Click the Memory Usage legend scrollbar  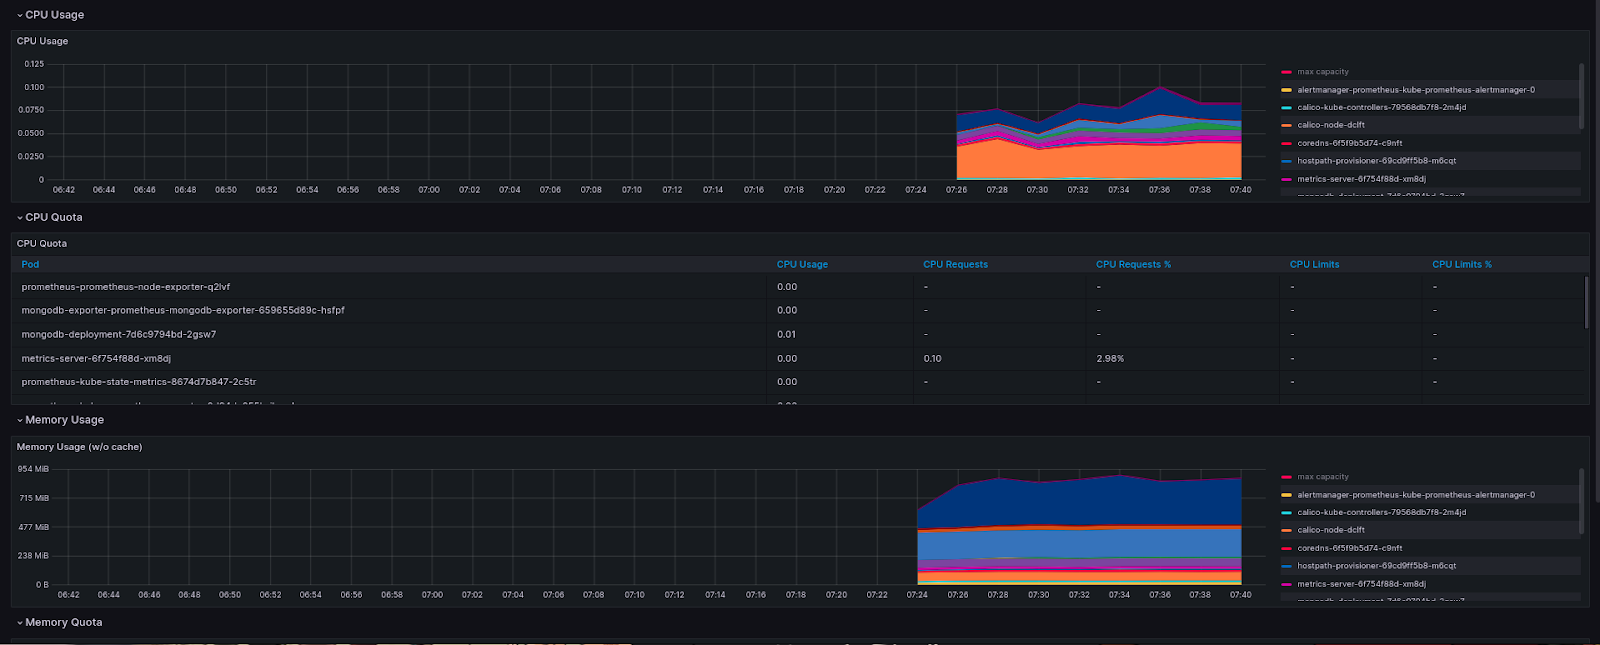[1581, 501]
